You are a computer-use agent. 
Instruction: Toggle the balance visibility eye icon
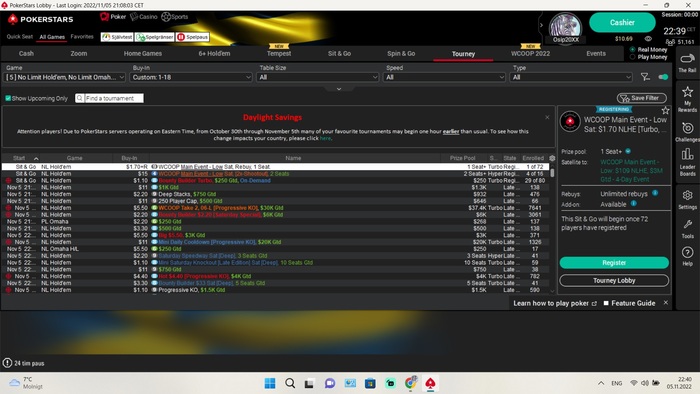click(648, 39)
